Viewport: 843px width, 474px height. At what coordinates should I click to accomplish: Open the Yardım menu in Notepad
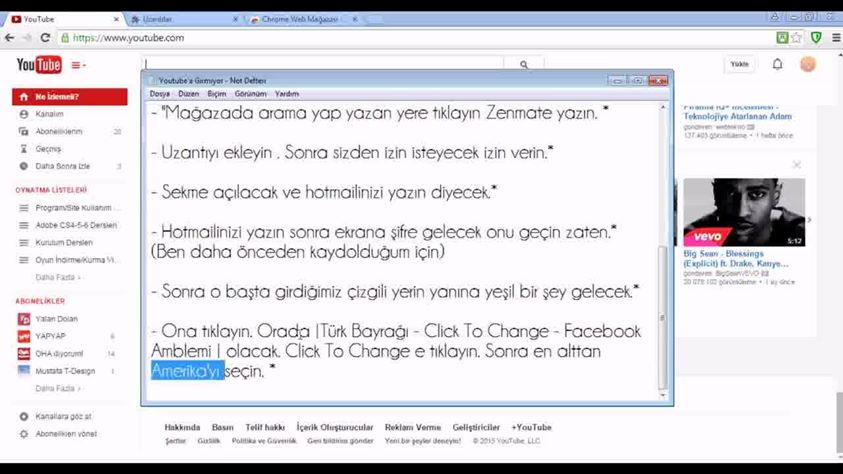[x=287, y=94]
